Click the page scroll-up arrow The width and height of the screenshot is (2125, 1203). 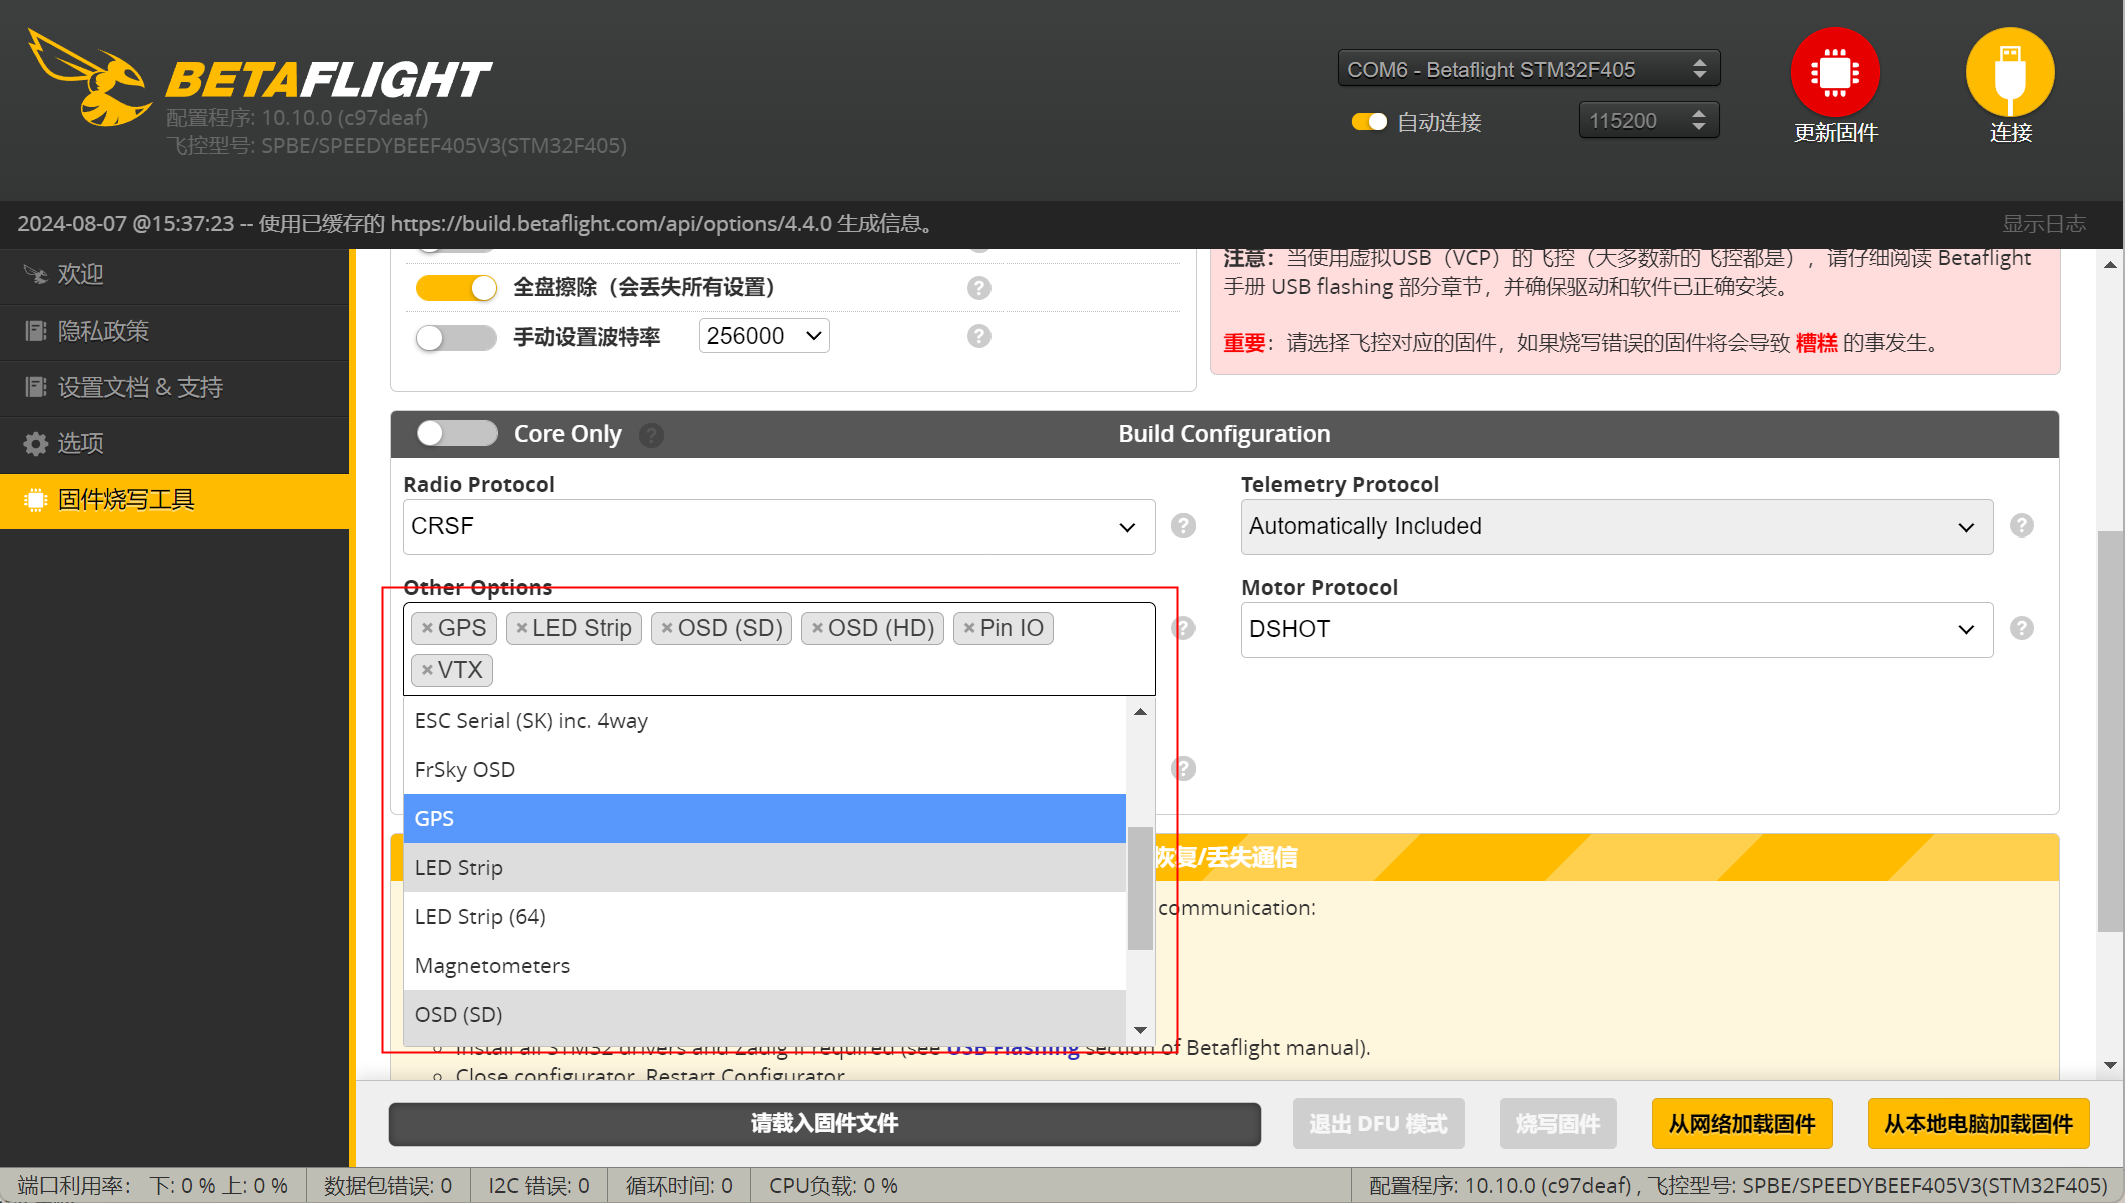click(x=2110, y=264)
